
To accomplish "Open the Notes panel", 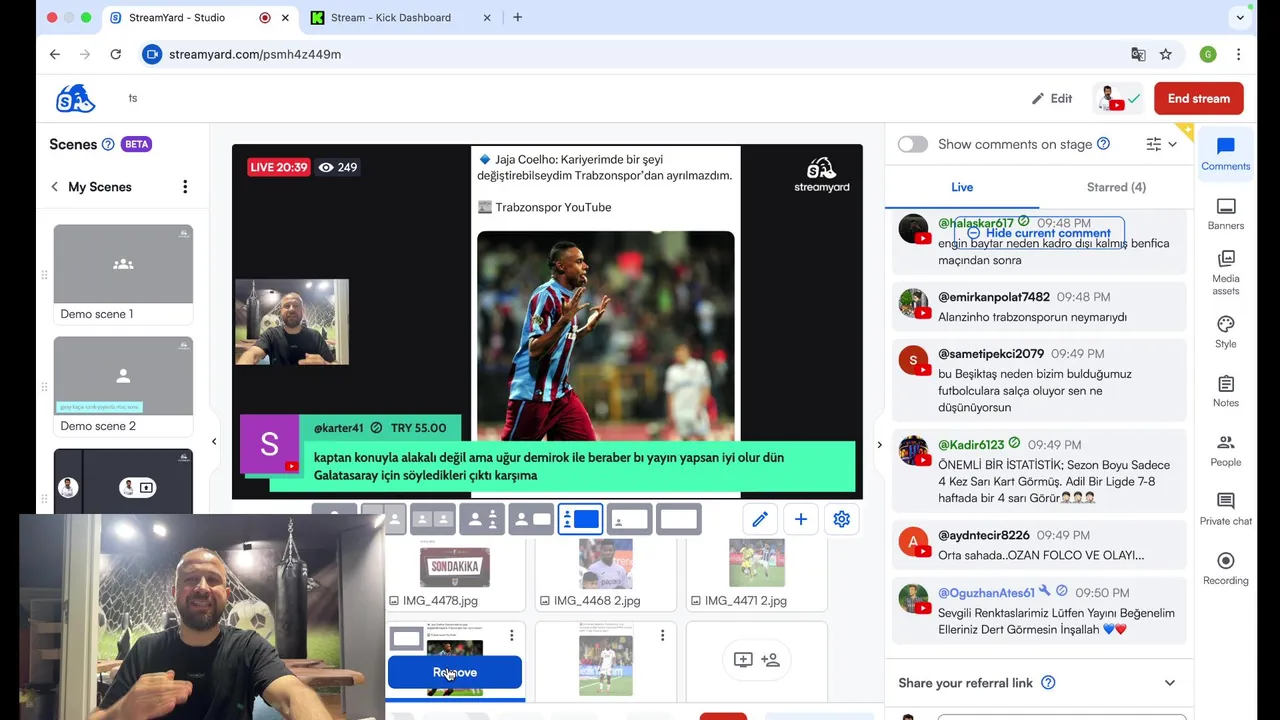I will point(1226,391).
